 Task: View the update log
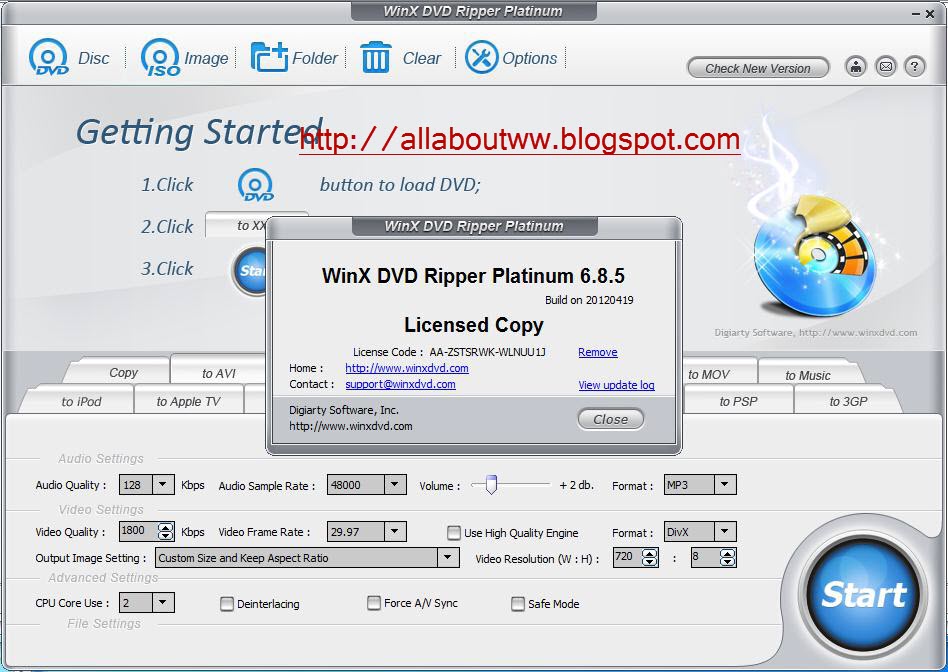616,385
